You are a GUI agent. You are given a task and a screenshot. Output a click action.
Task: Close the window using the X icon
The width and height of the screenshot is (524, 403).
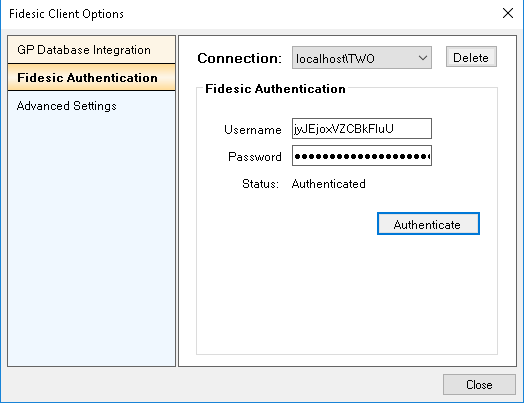(508, 13)
